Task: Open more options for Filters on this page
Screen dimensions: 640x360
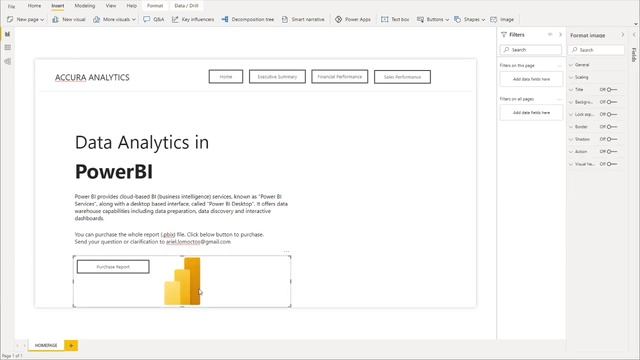Action: pyautogui.click(x=560, y=65)
